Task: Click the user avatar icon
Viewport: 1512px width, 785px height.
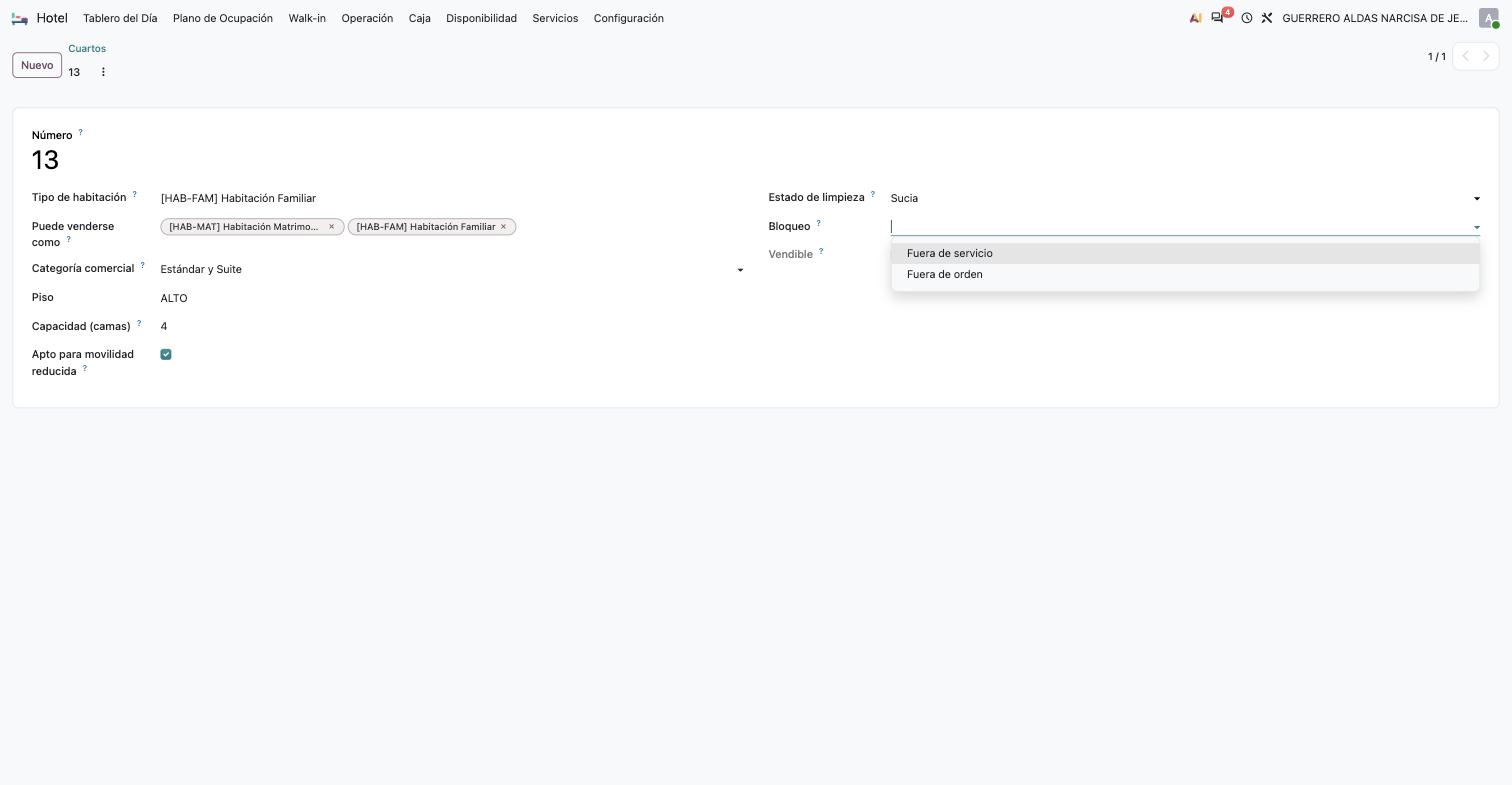Action: pyautogui.click(x=1489, y=18)
